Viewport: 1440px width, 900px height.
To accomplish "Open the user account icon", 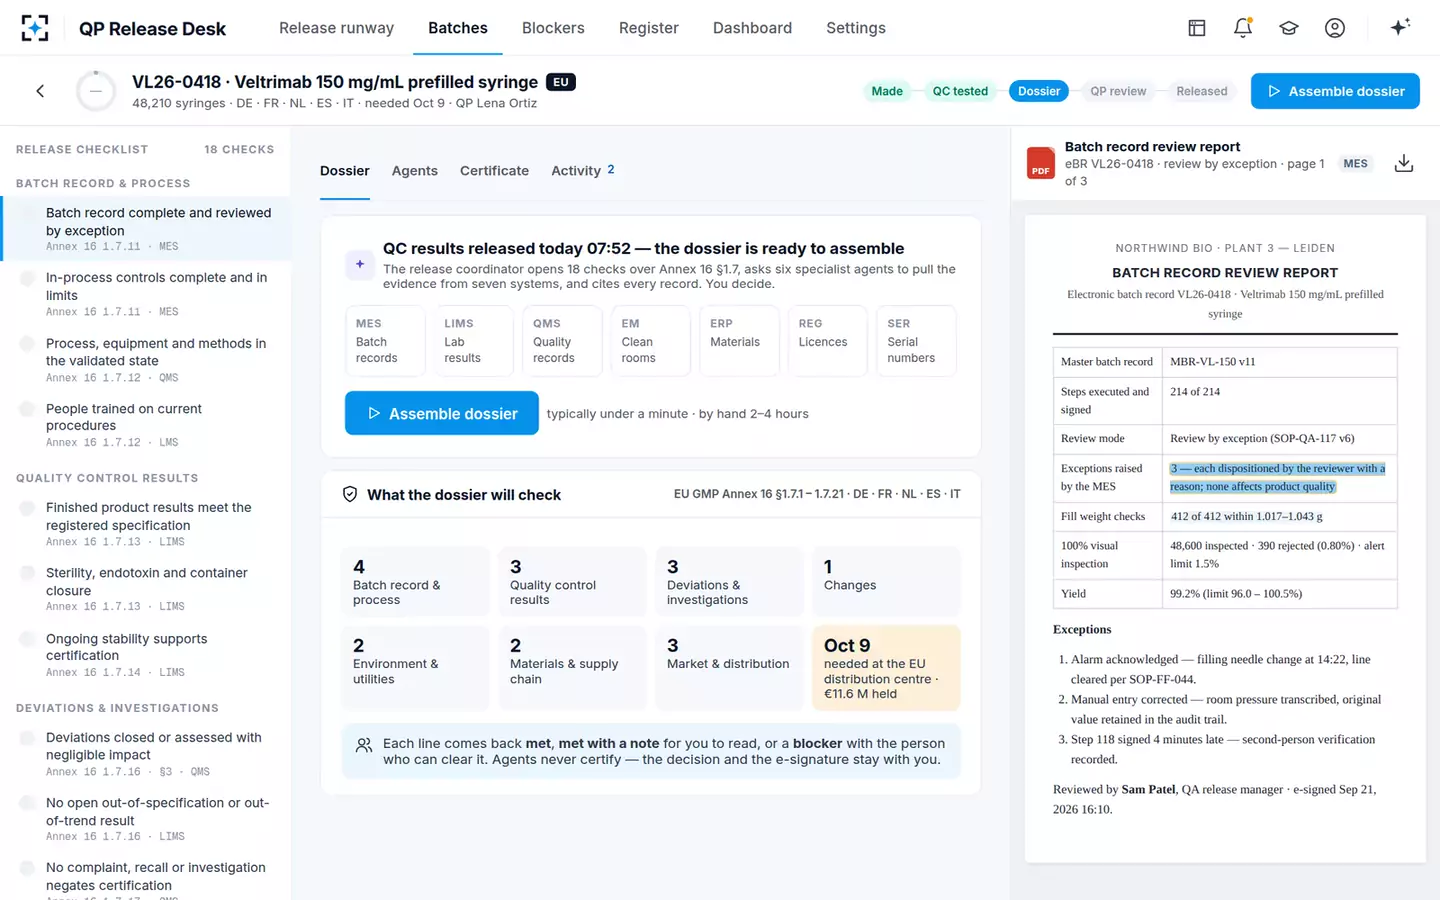I will click(1335, 28).
